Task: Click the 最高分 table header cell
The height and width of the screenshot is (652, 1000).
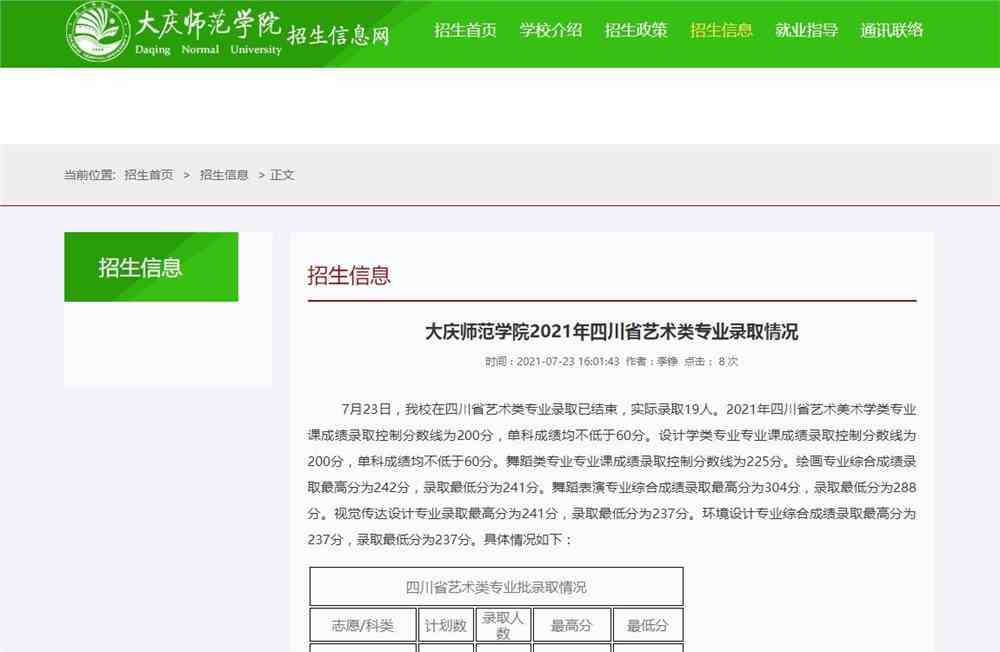Action: 571,625
